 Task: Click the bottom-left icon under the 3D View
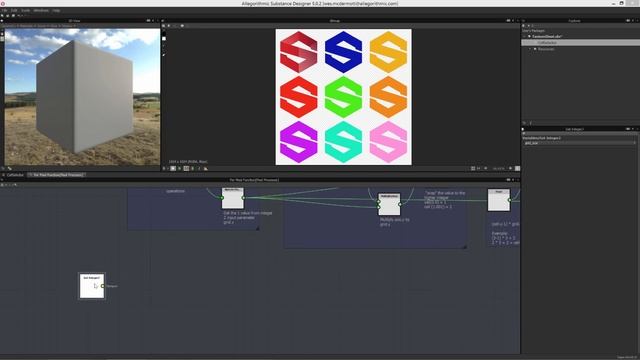(3, 168)
